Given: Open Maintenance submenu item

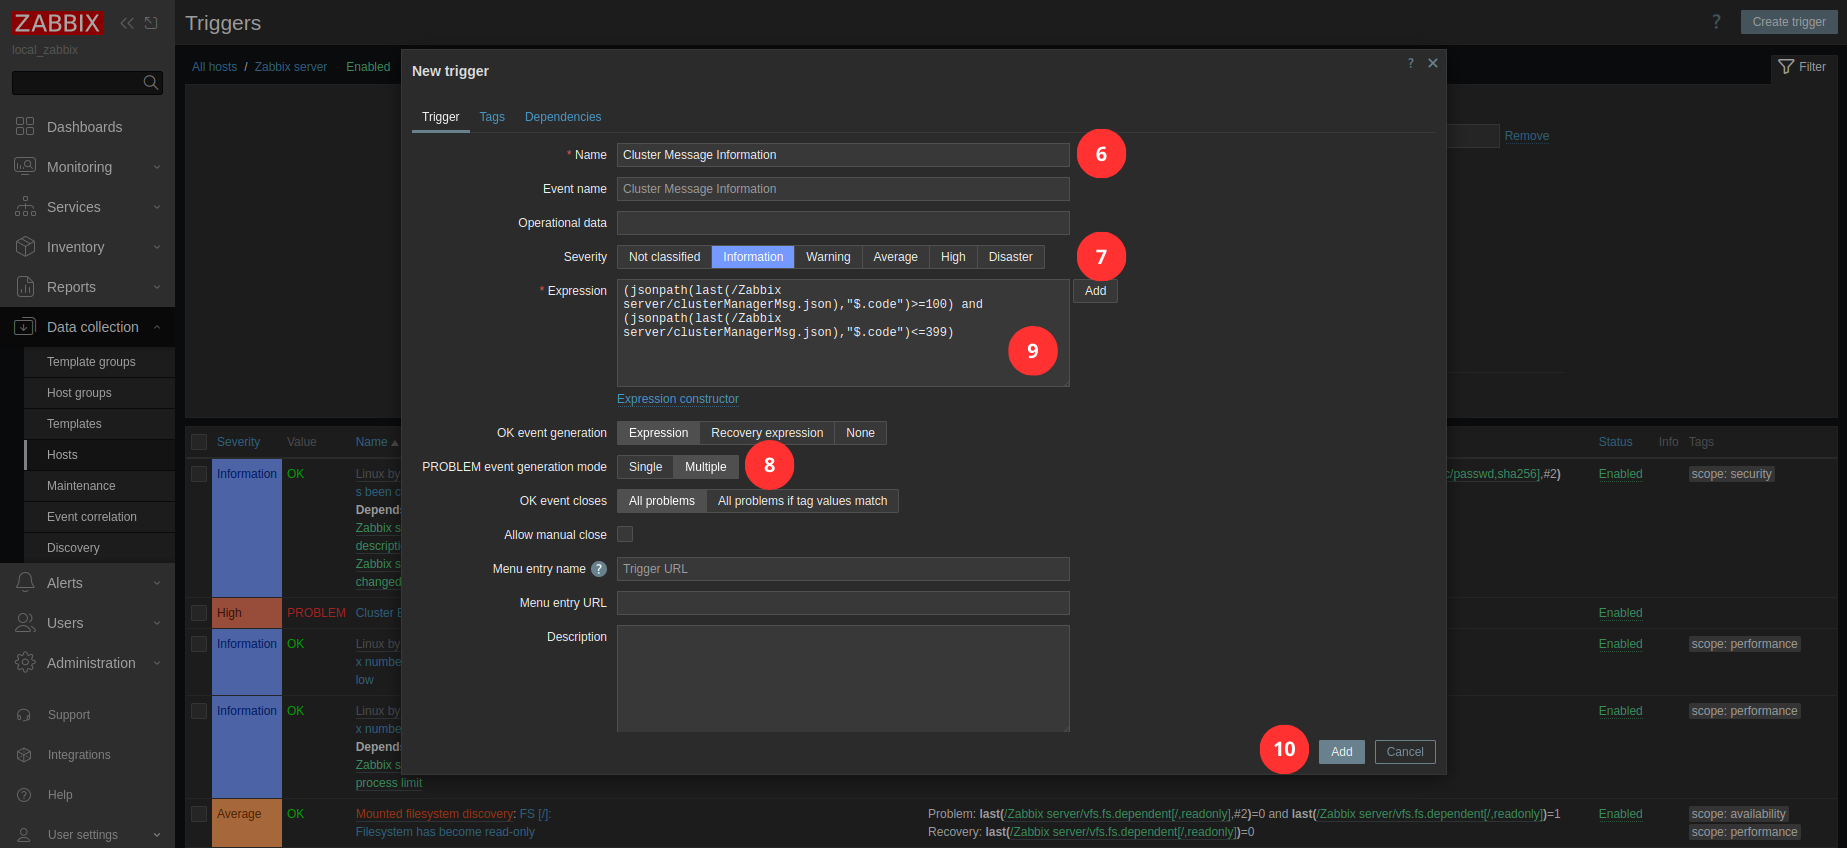Looking at the screenshot, I should pos(99,486).
